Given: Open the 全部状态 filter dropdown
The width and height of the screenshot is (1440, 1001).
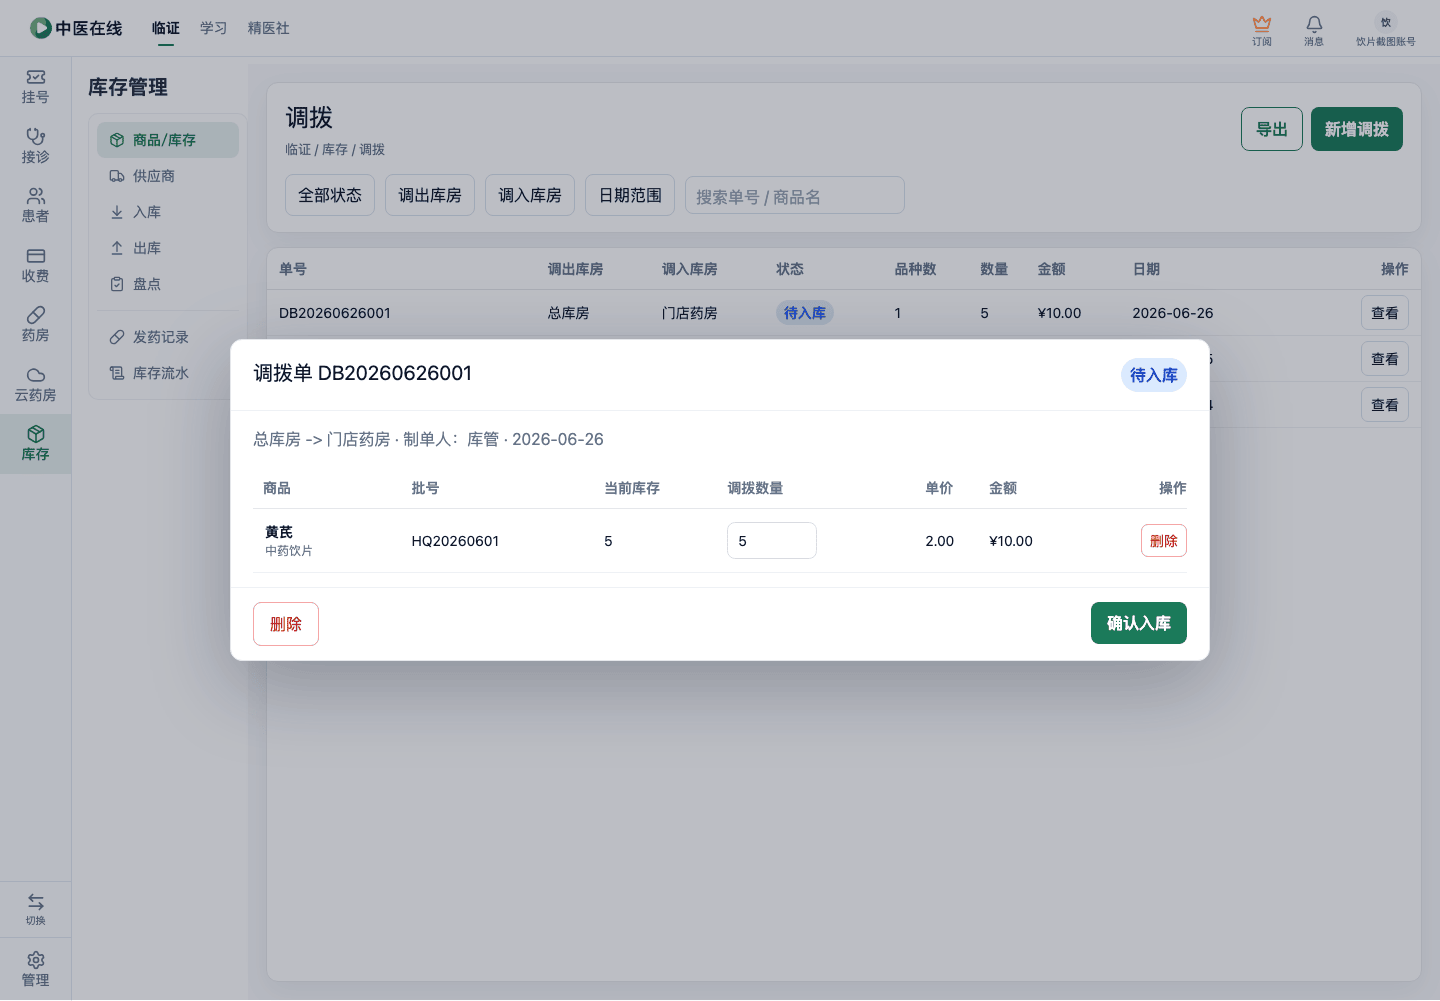Looking at the screenshot, I should coord(330,195).
